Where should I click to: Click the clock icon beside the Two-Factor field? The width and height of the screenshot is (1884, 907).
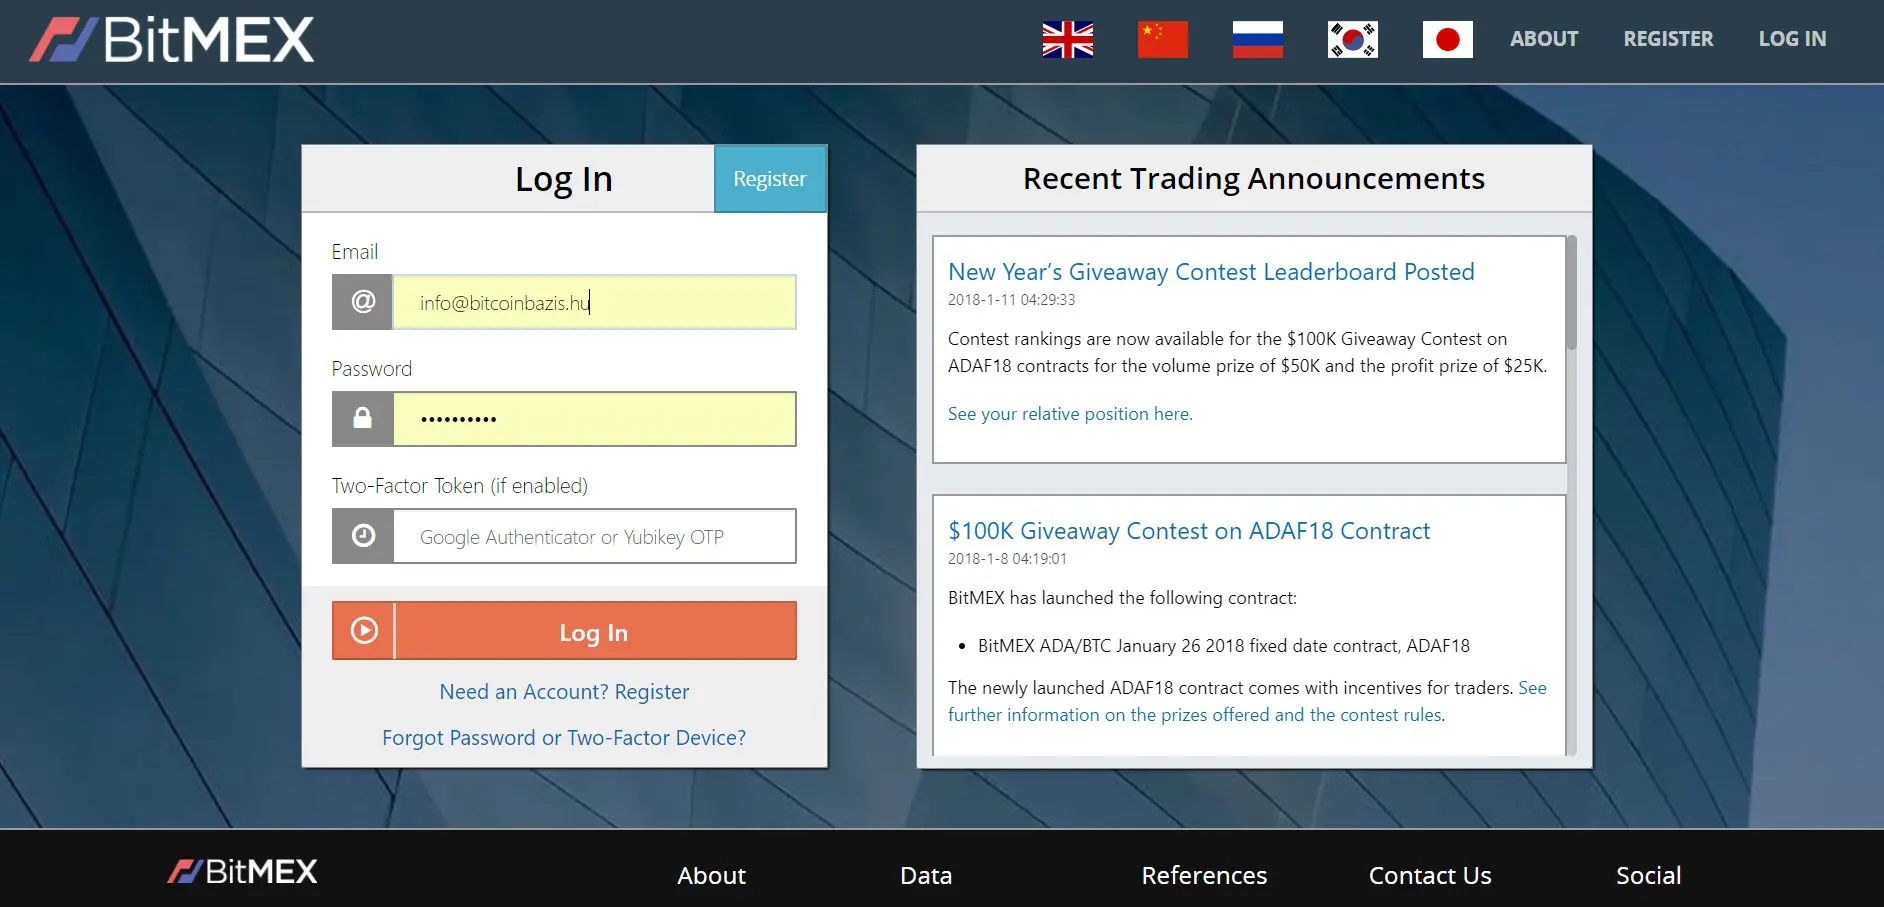(x=363, y=536)
